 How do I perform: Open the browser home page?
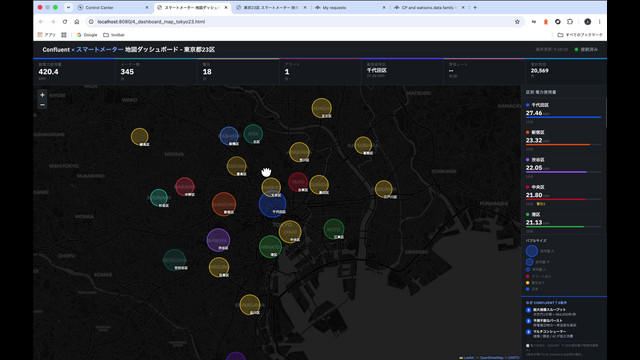[76, 22]
